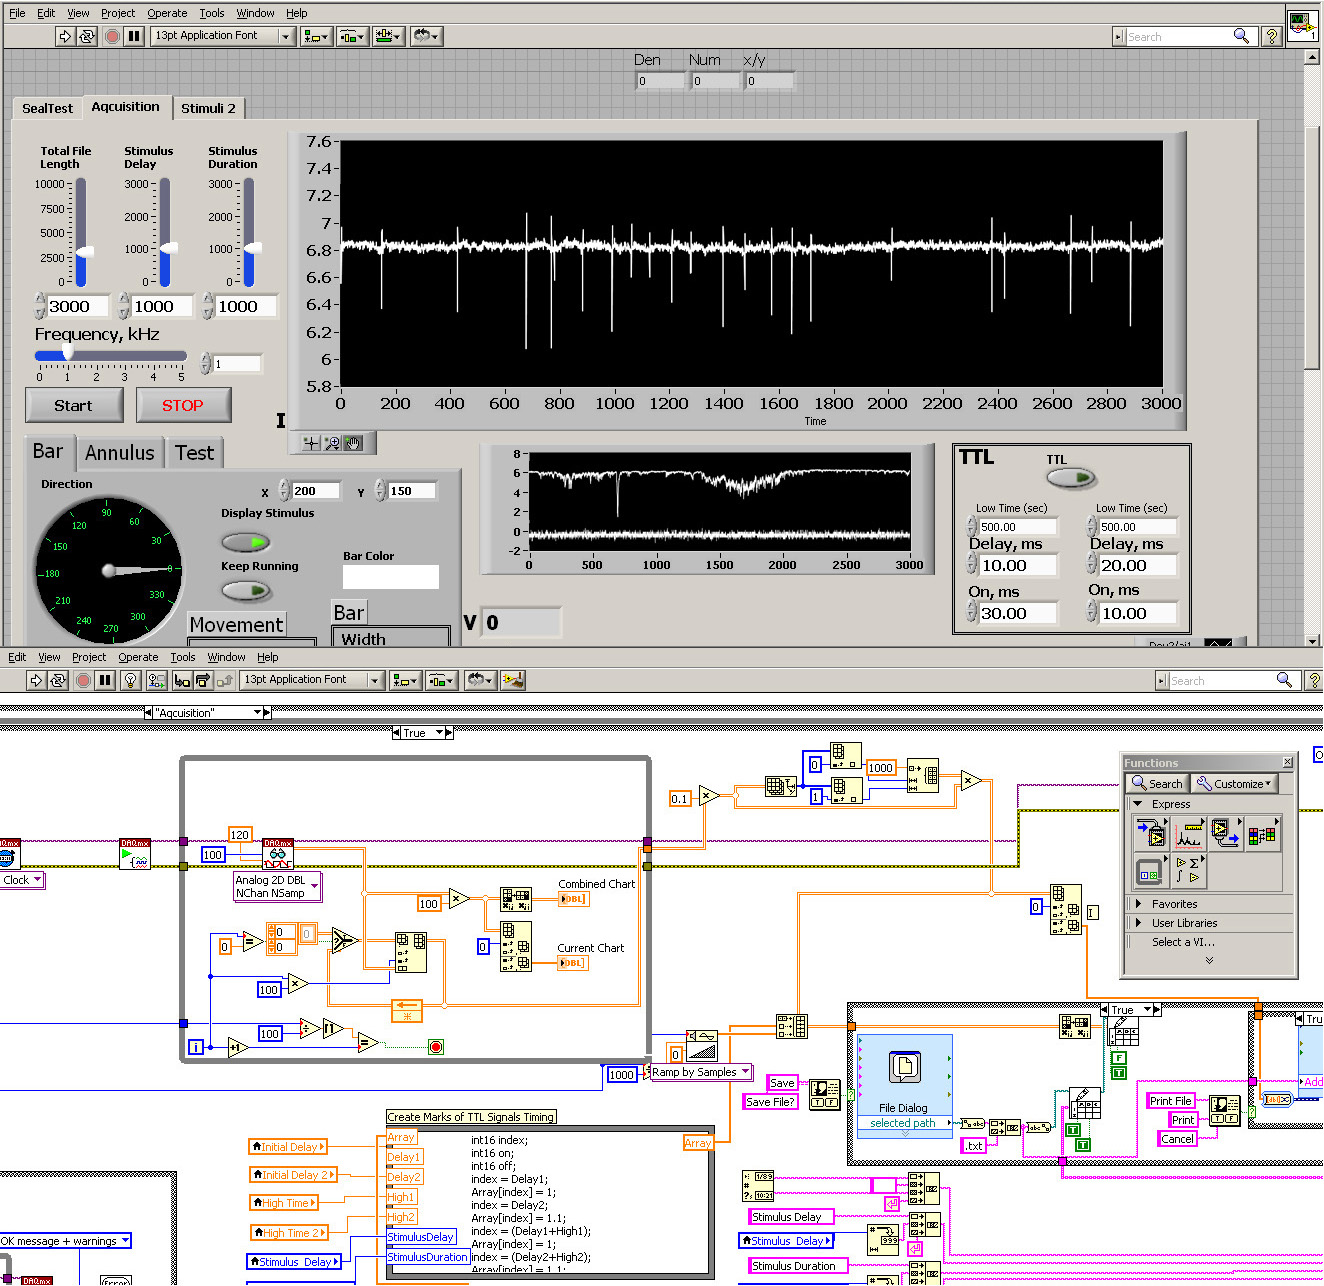Open the Customize dropdown in Functions palette
Viewport: 1324px width, 1286px height.
click(1235, 784)
